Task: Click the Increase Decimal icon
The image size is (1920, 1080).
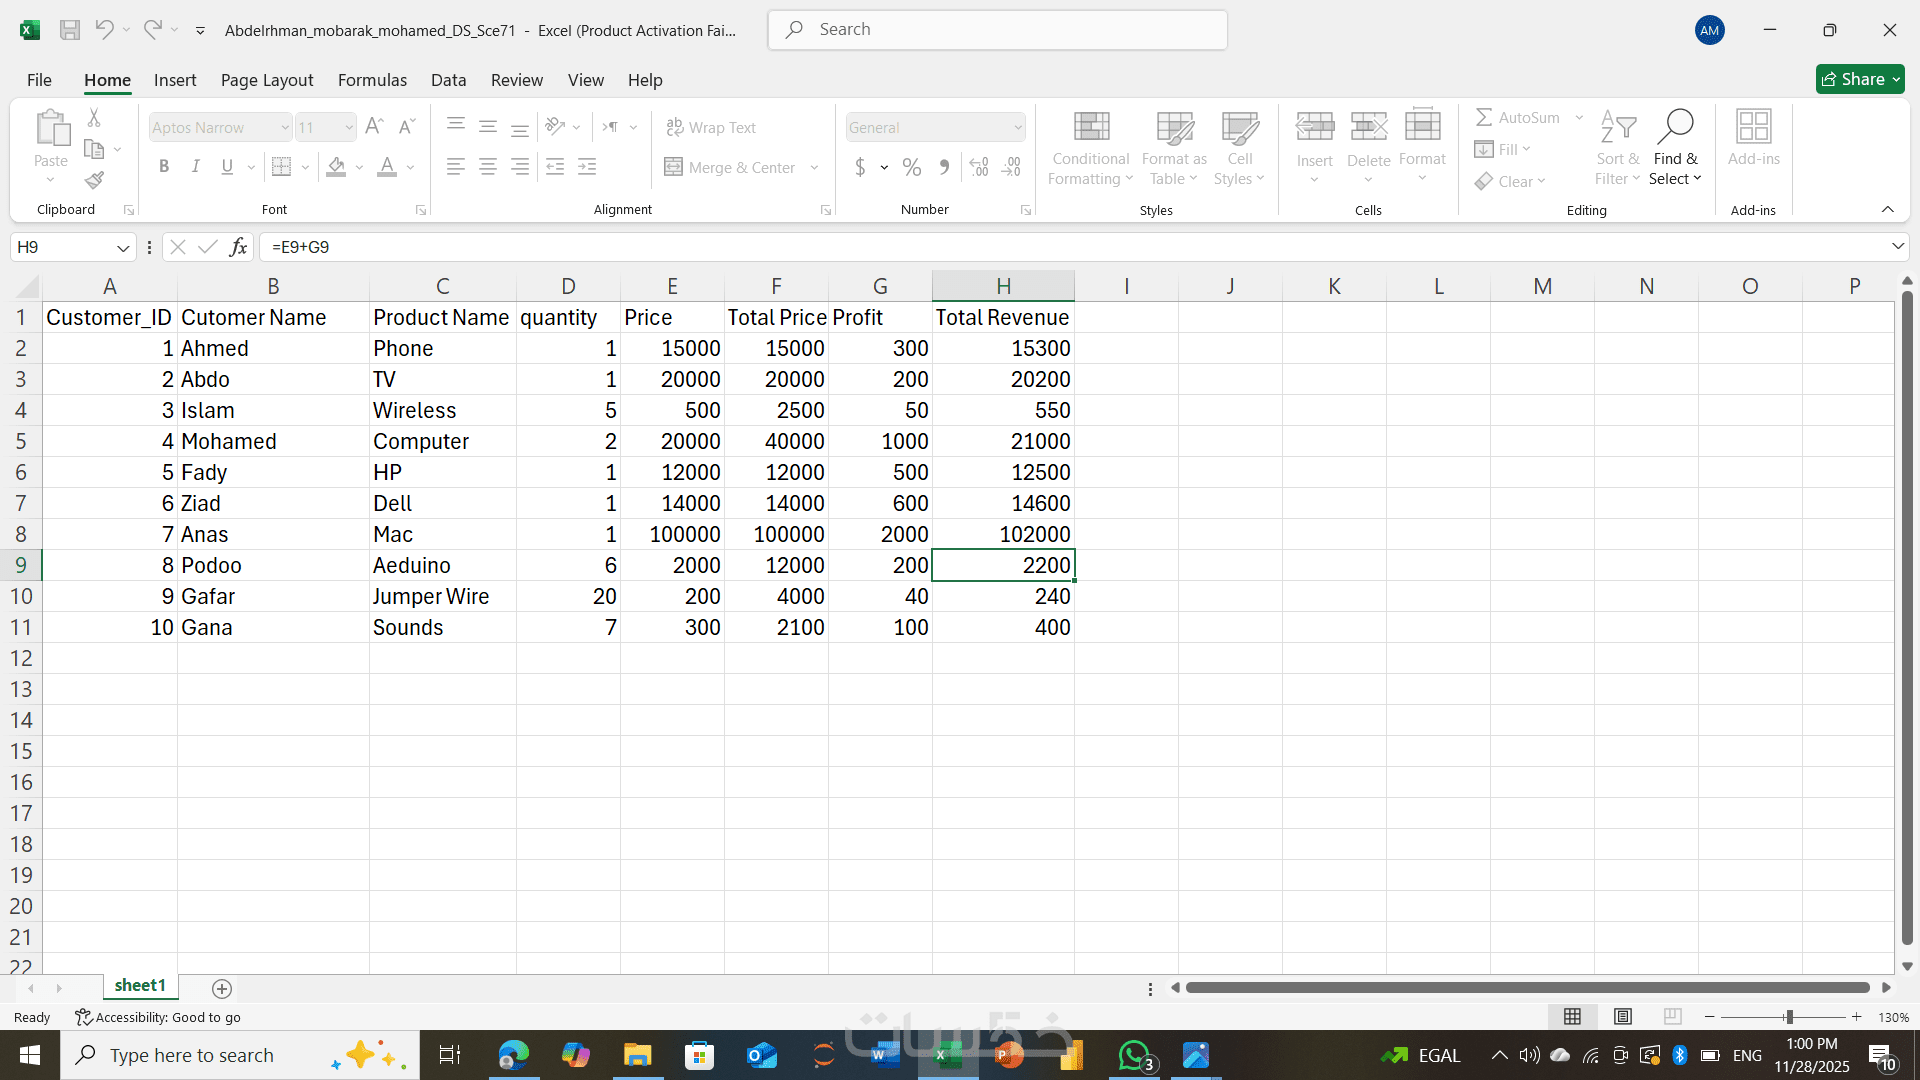Action: (979, 167)
